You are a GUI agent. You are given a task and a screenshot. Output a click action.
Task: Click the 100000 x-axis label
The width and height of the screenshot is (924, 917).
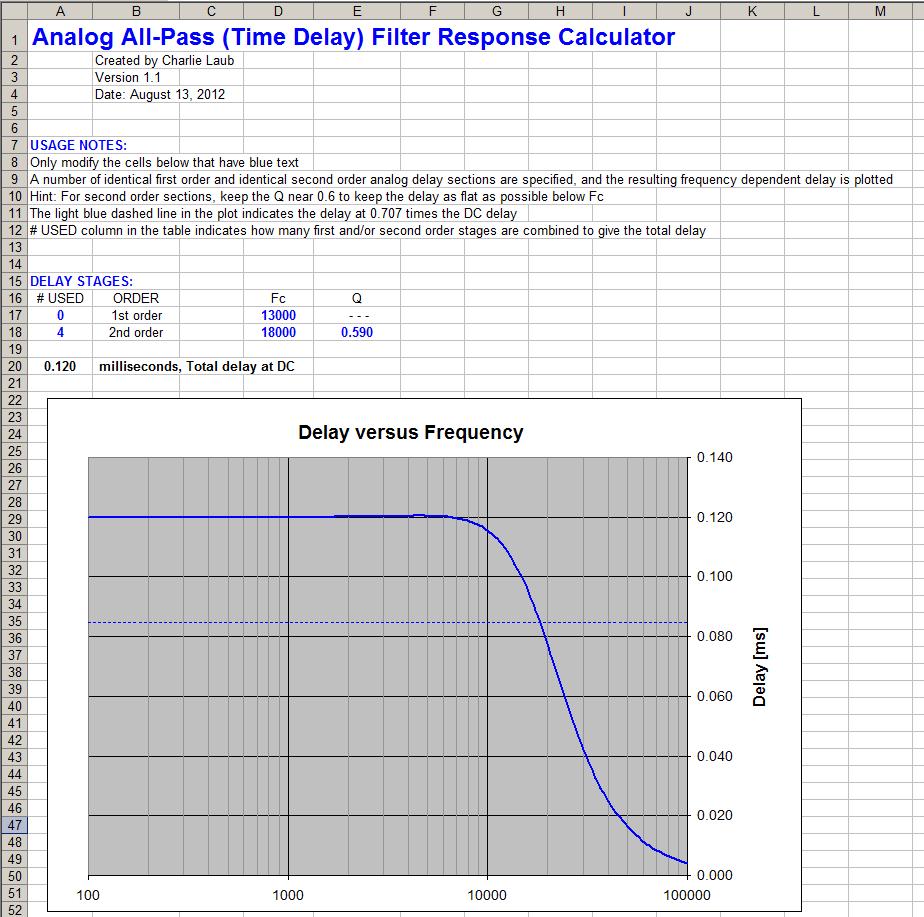coord(687,895)
